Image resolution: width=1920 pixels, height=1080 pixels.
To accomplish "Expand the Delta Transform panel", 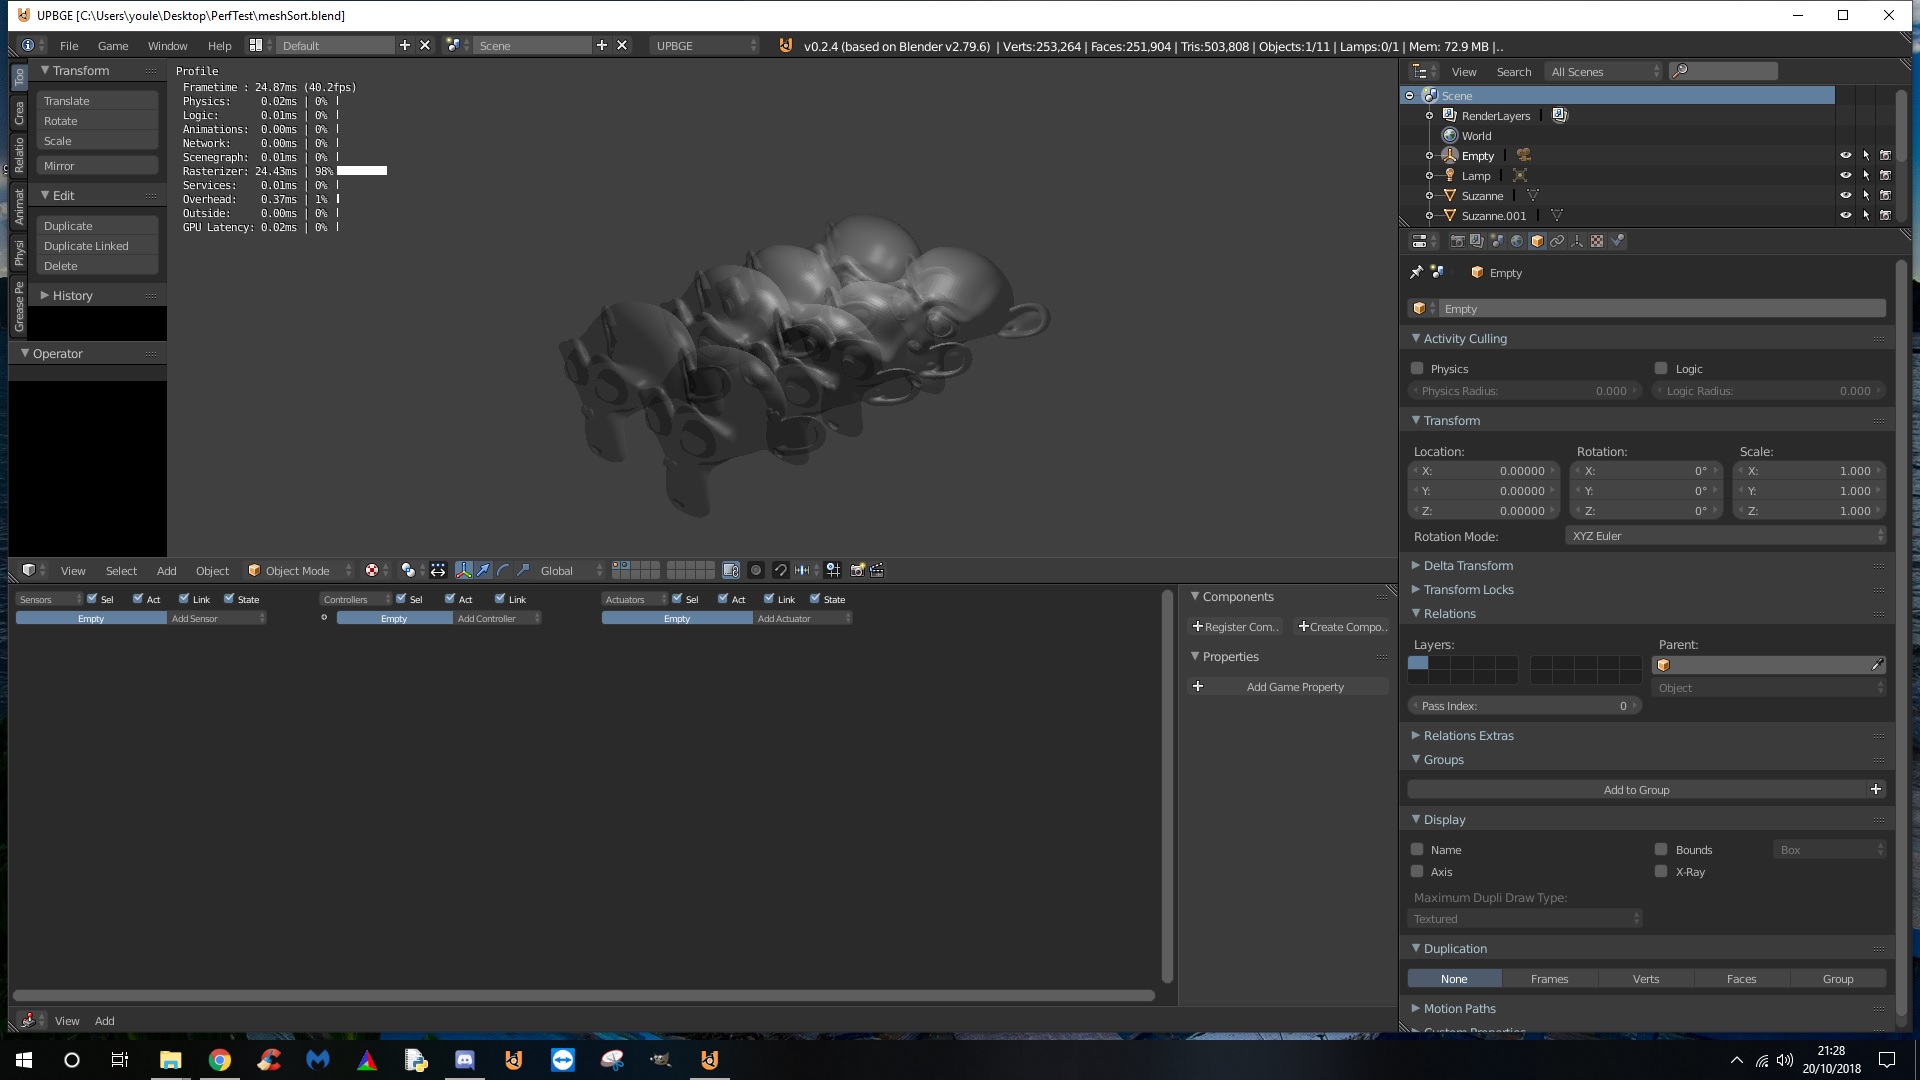I will pyautogui.click(x=1468, y=565).
